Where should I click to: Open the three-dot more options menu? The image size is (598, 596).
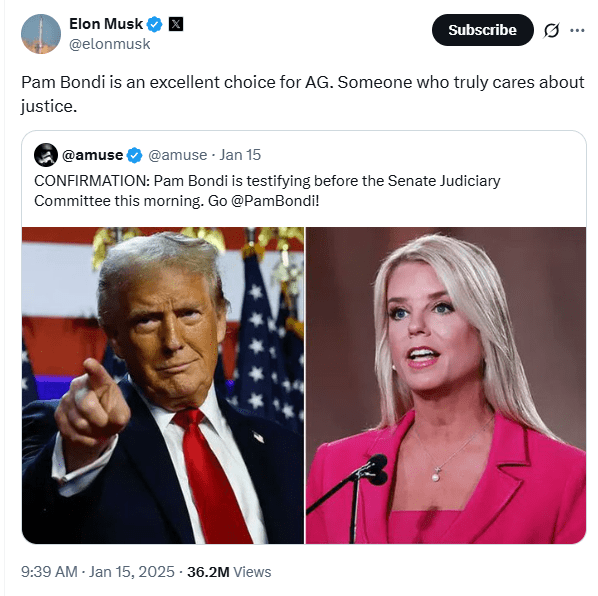pos(577,30)
